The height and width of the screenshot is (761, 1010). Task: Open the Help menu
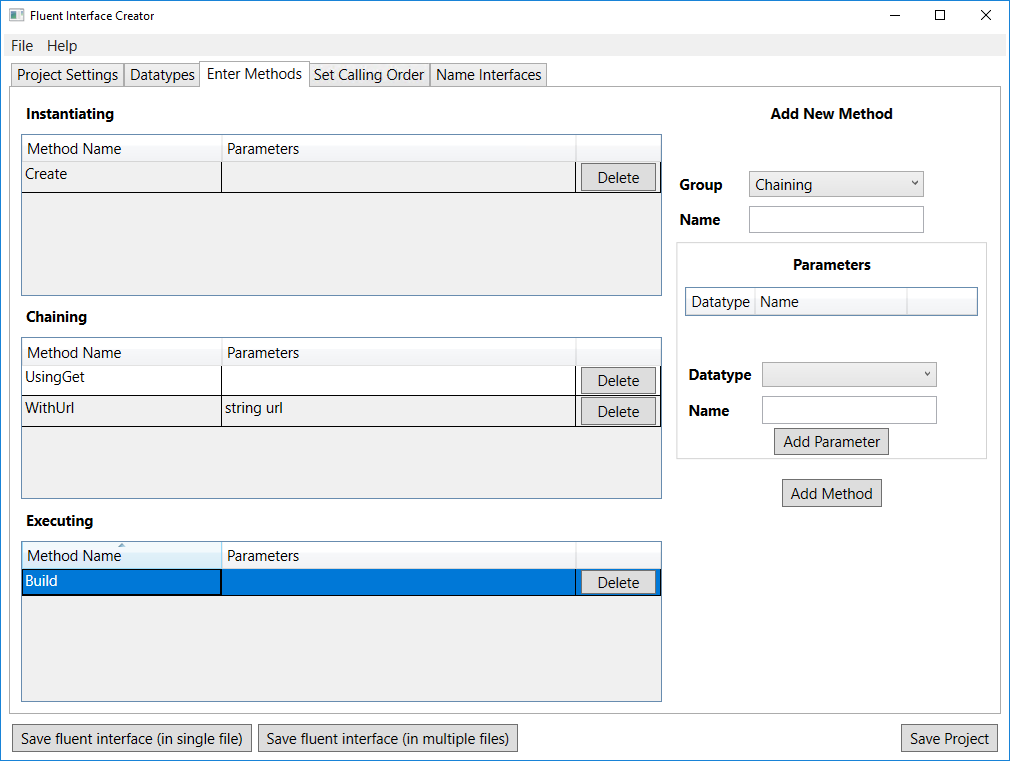[62, 46]
